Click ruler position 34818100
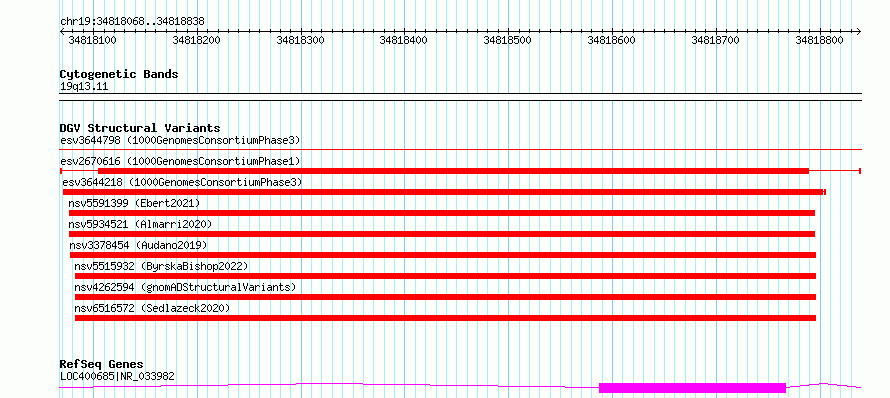Image resolution: width=890 pixels, height=398 pixels. pos(92,40)
